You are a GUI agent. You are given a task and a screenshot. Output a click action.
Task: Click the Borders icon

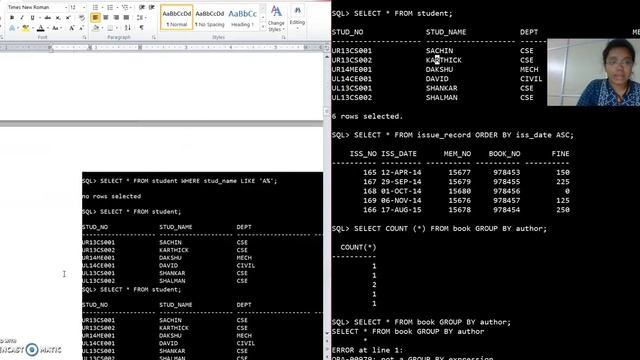point(110,28)
